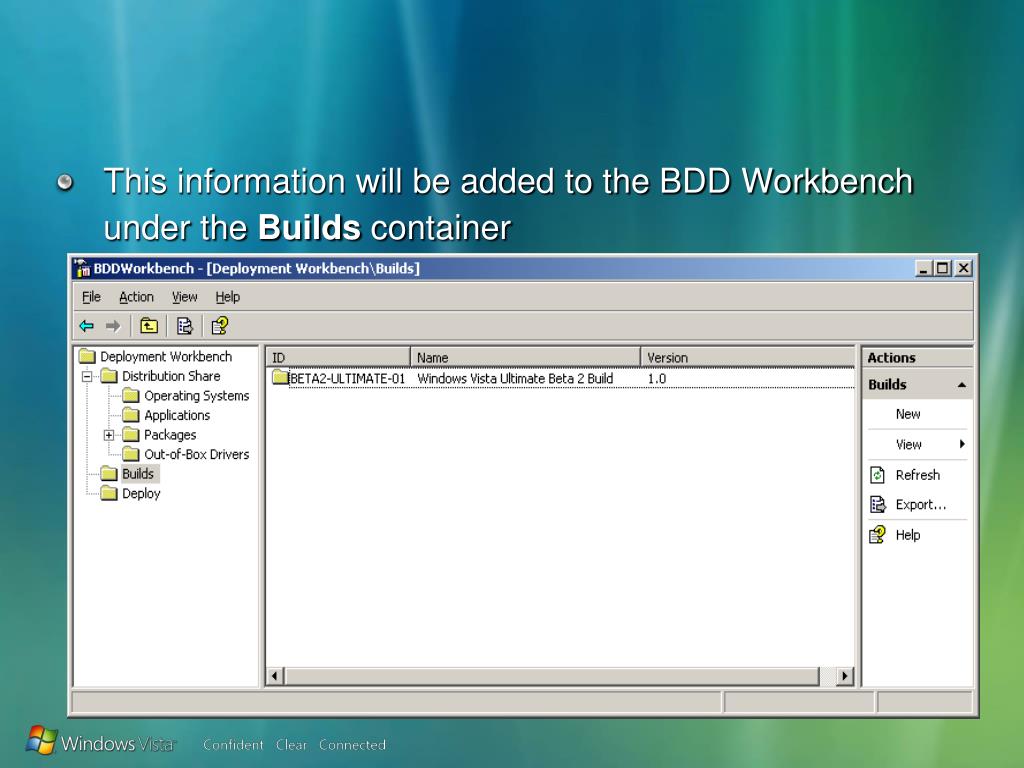Select Packages label in tree
The width and height of the screenshot is (1024, 768).
pyautogui.click(x=170, y=435)
